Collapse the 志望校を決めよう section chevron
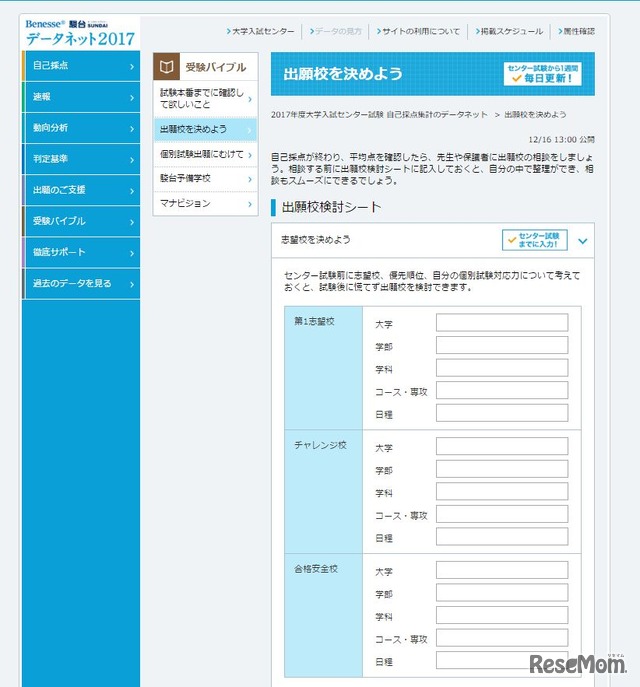The image size is (640, 687). point(583,241)
